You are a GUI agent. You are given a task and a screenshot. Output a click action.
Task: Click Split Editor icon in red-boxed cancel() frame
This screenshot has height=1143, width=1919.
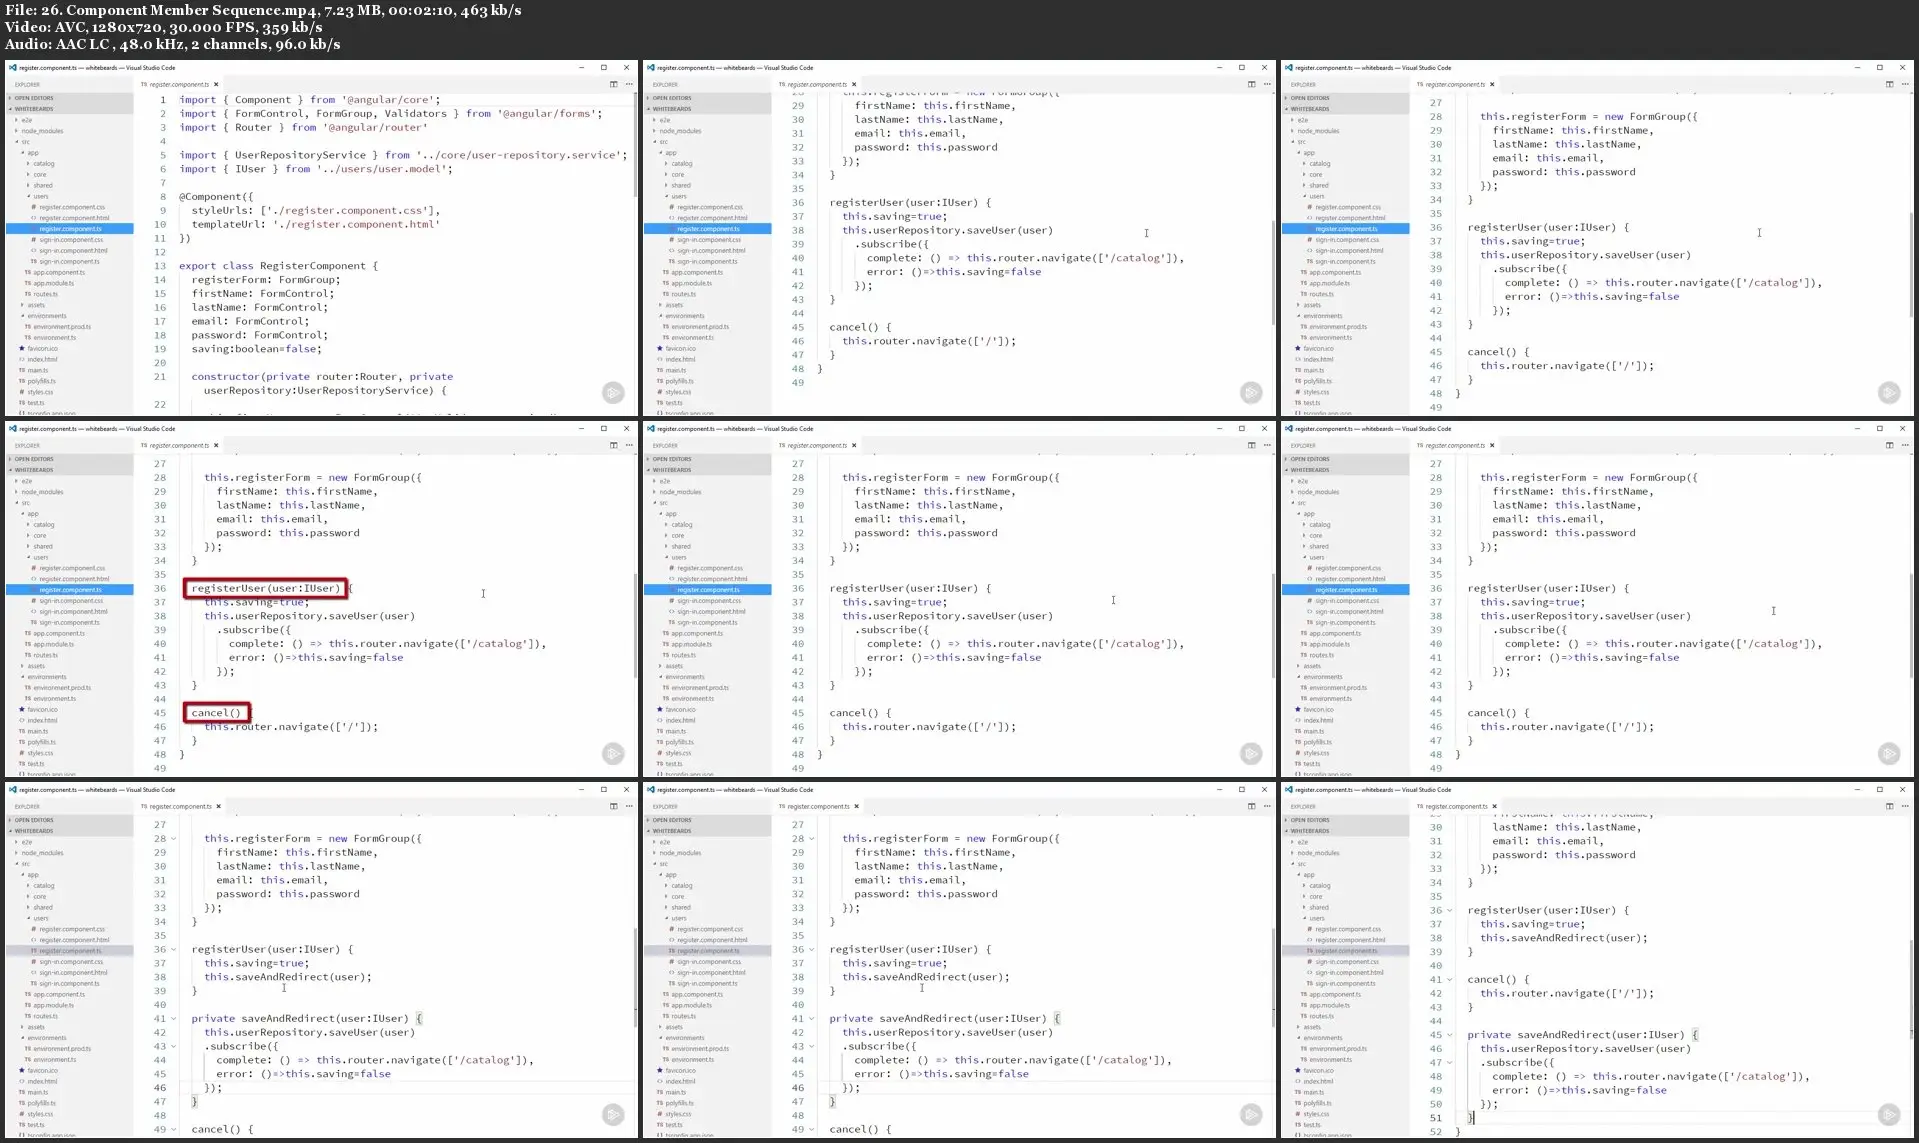click(x=613, y=445)
